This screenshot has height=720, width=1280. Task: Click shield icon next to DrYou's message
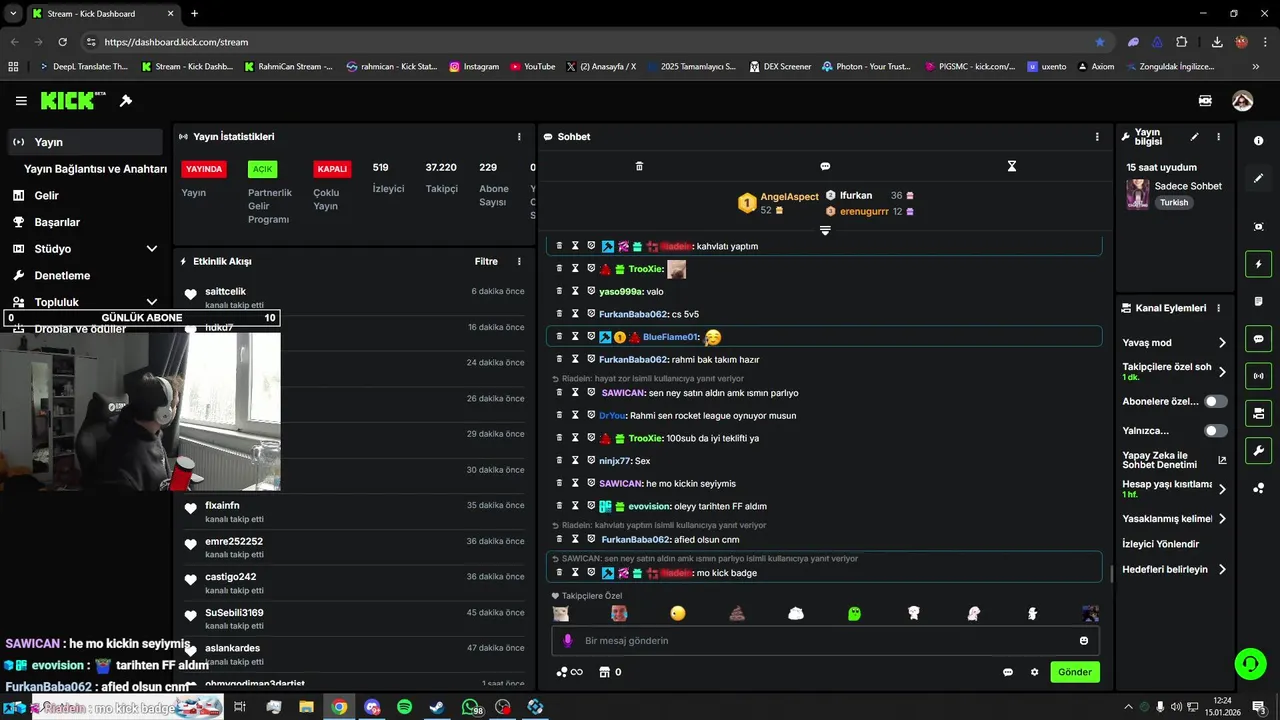coord(591,415)
